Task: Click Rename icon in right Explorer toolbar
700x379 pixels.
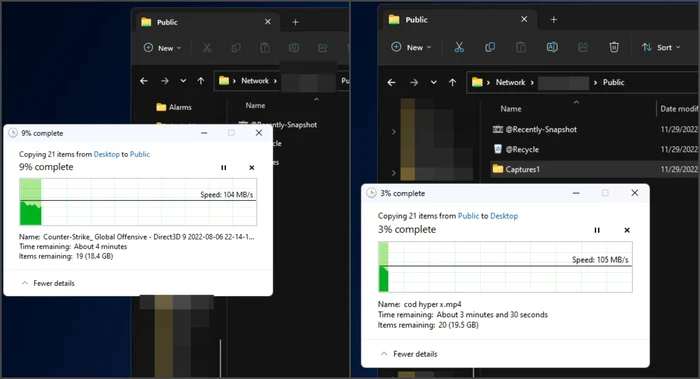Action: pyautogui.click(x=552, y=47)
